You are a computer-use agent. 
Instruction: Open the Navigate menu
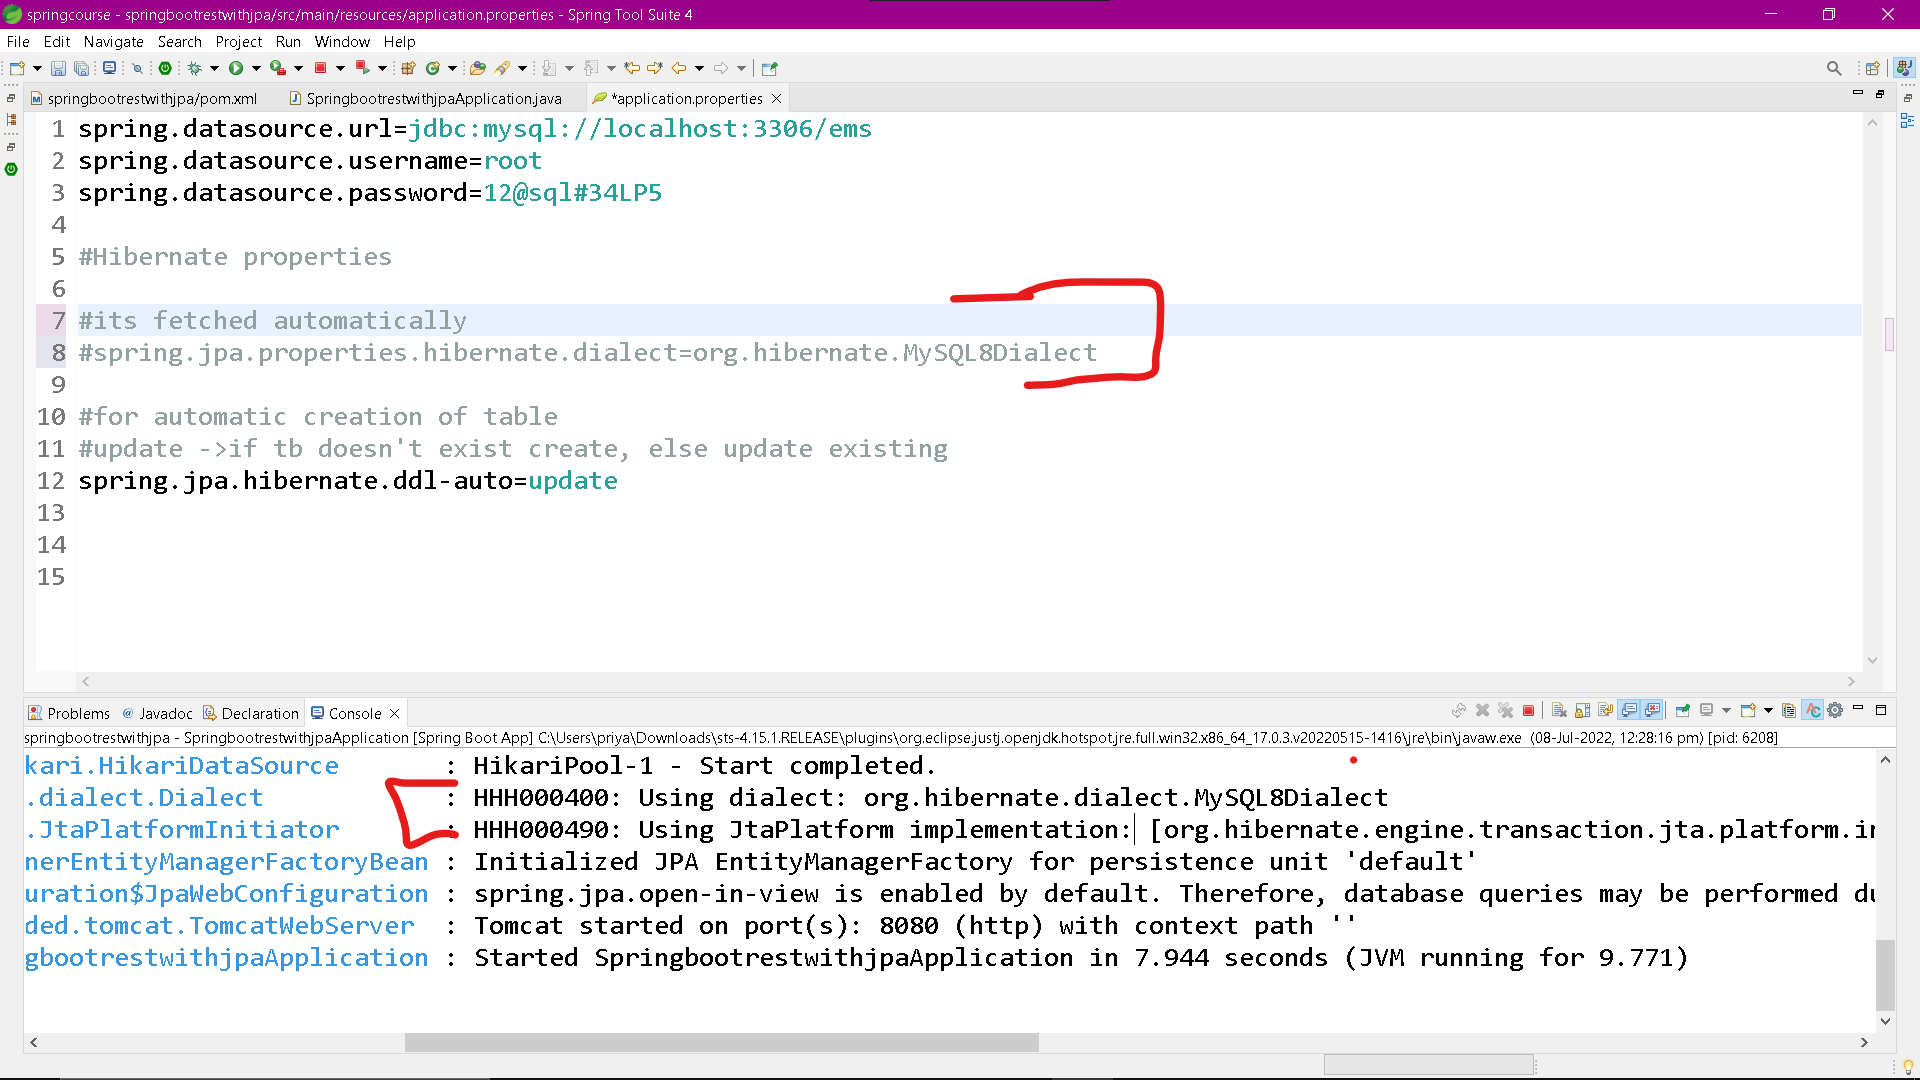(x=113, y=41)
